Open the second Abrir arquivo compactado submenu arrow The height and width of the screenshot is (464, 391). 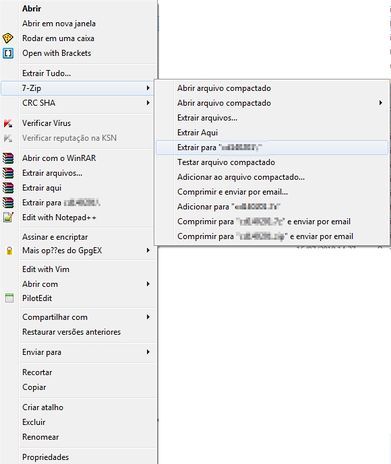tap(380, 103)
